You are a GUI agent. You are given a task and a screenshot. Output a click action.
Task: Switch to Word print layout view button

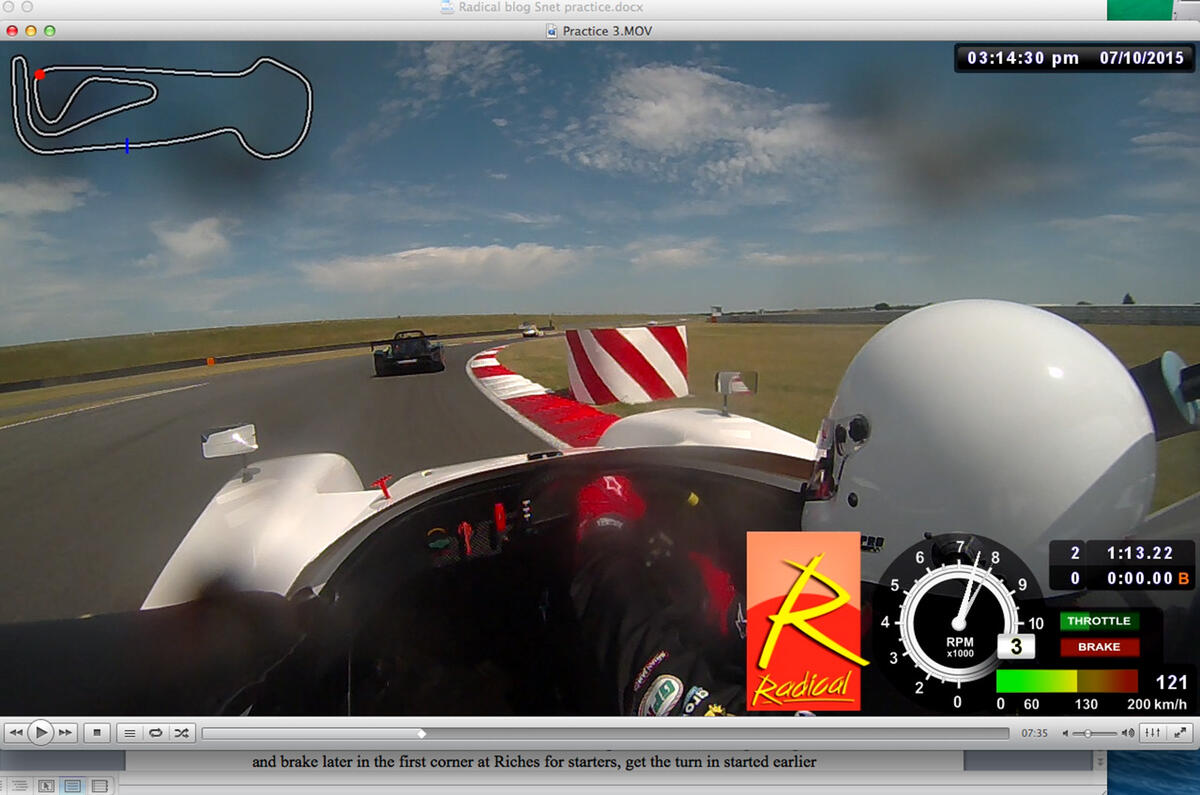72,786
